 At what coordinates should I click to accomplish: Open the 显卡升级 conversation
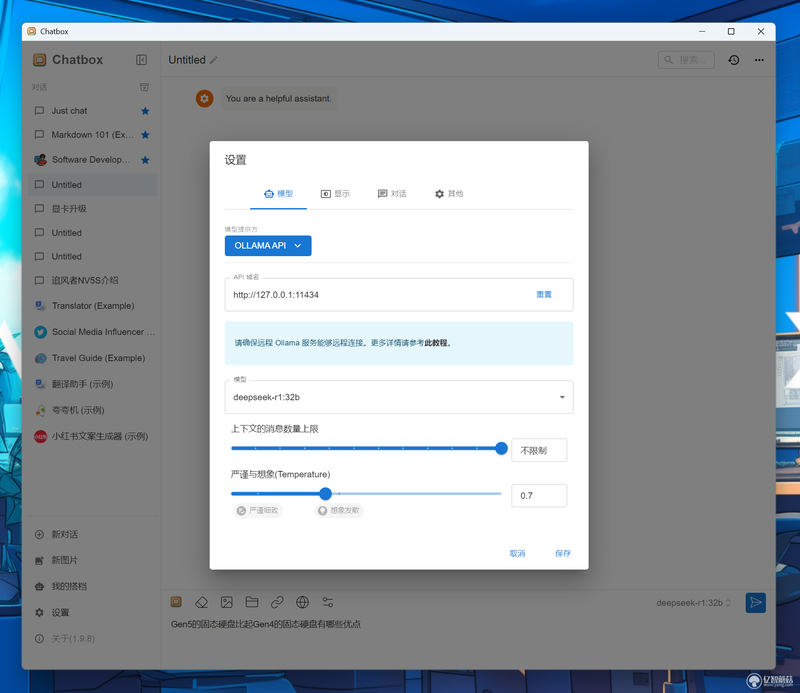92,209
